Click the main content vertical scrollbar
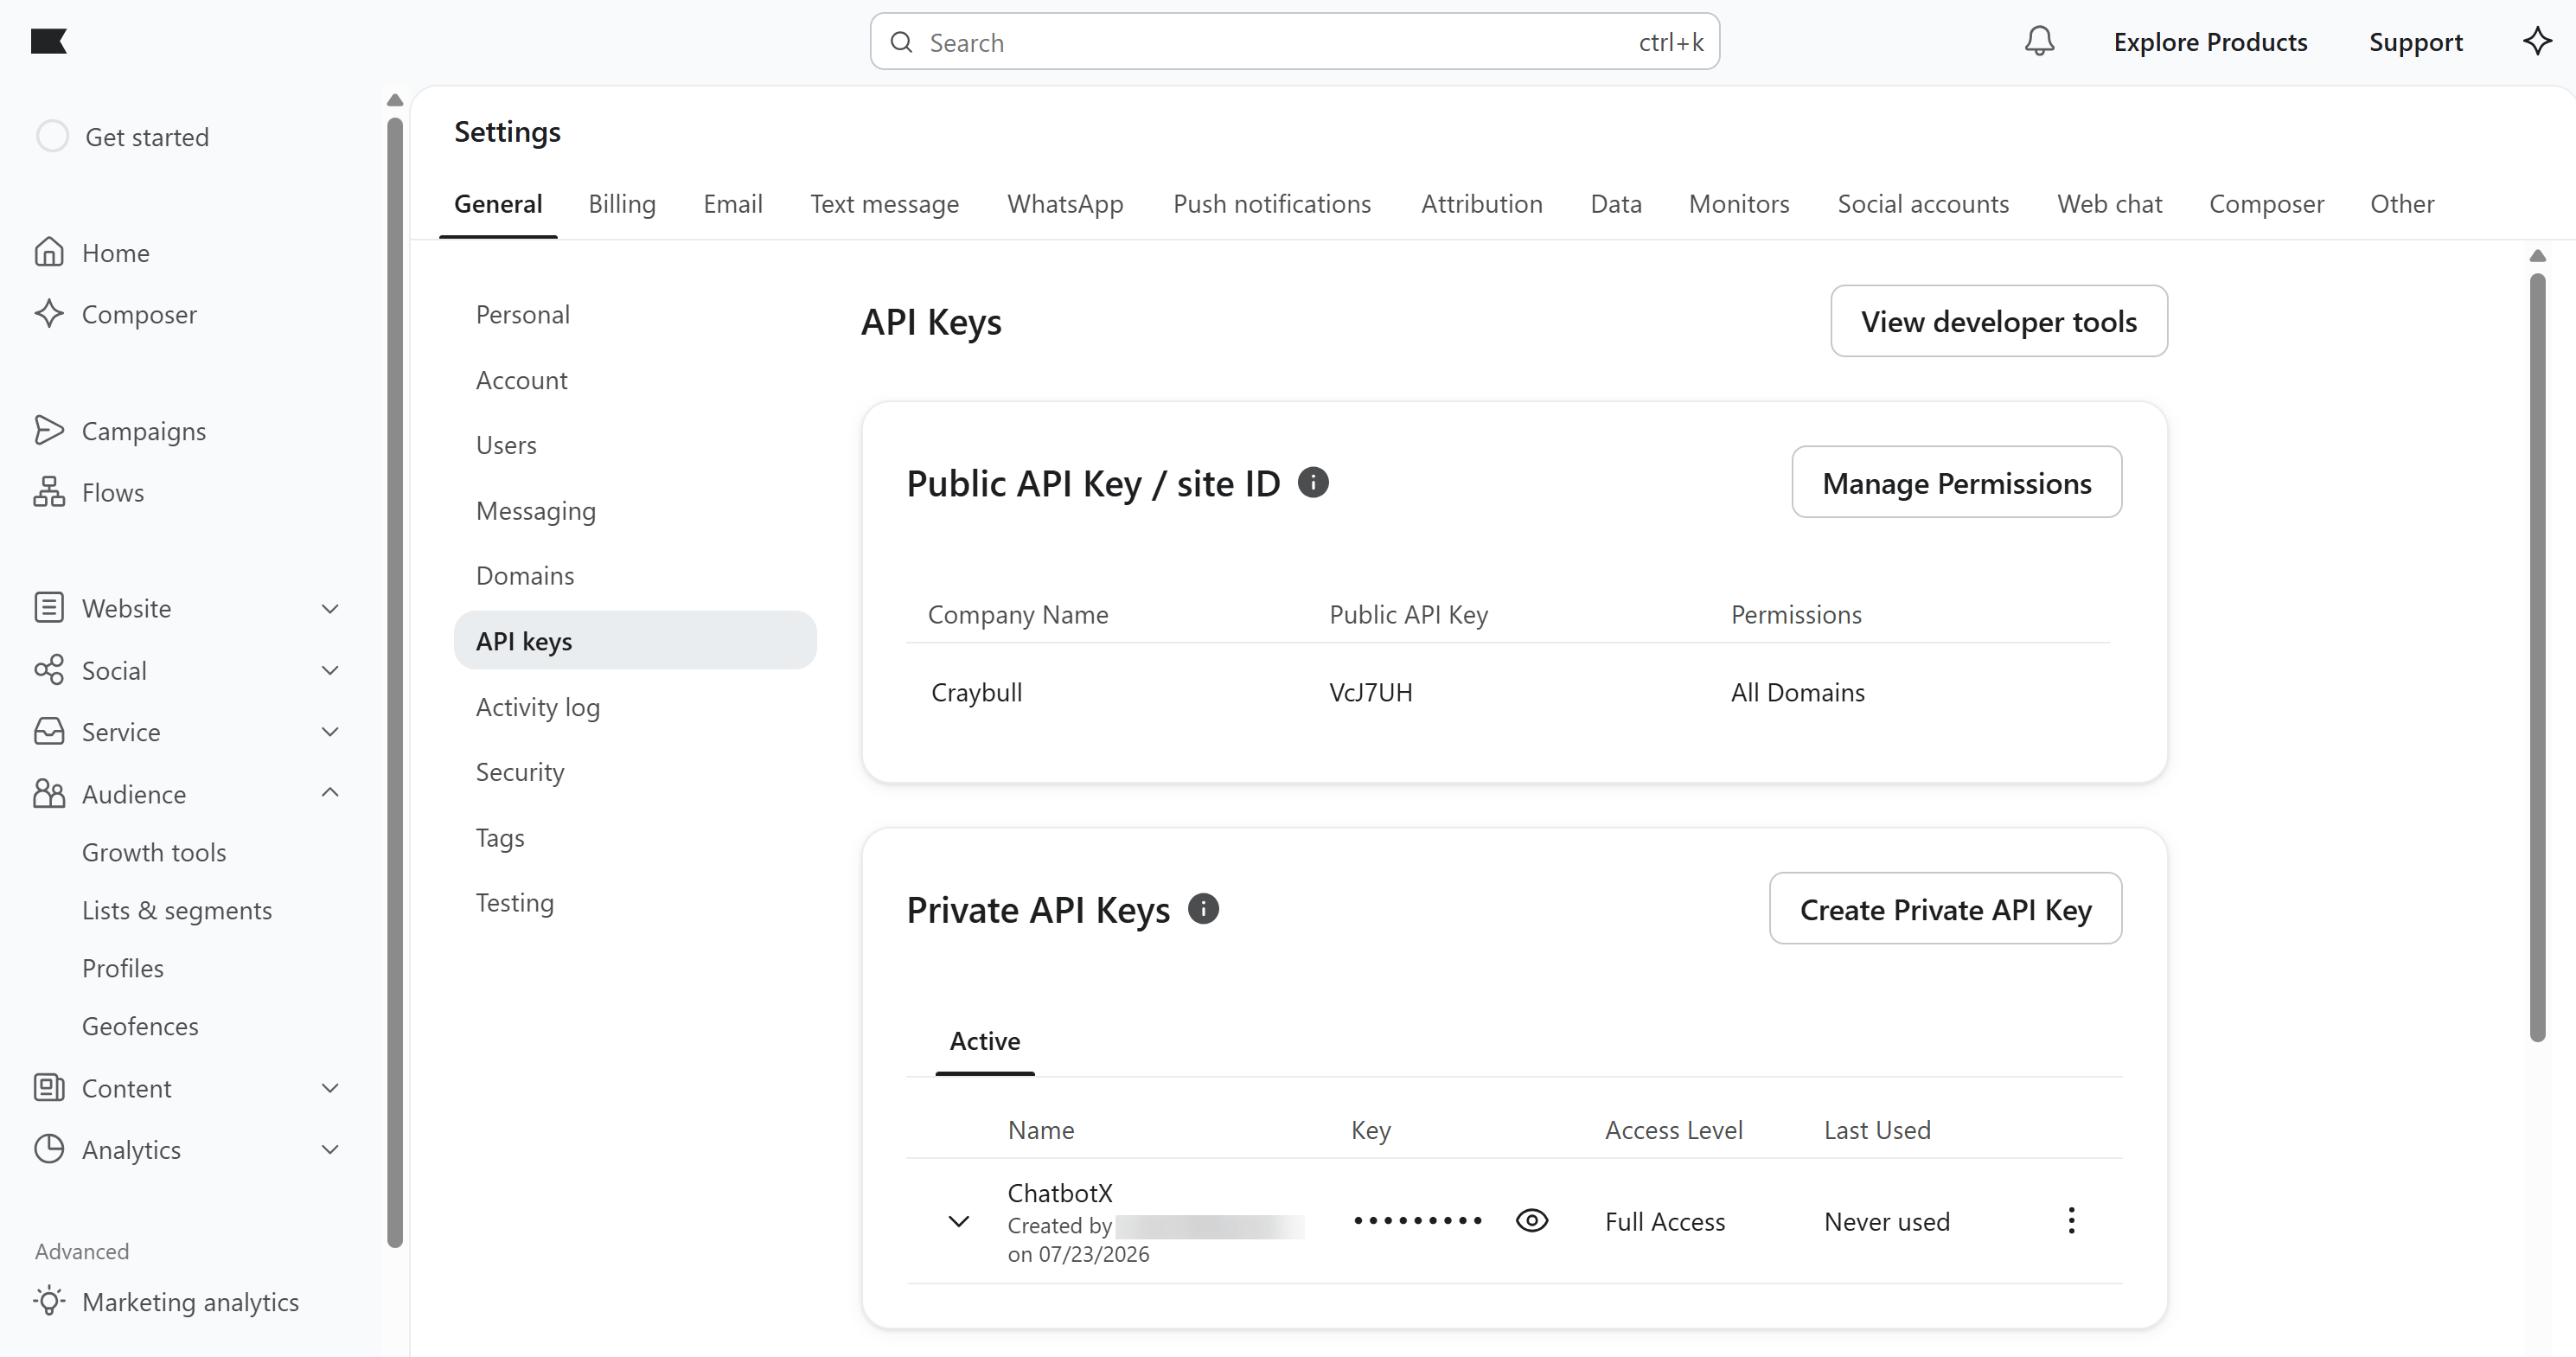 tap(2537, 658)
